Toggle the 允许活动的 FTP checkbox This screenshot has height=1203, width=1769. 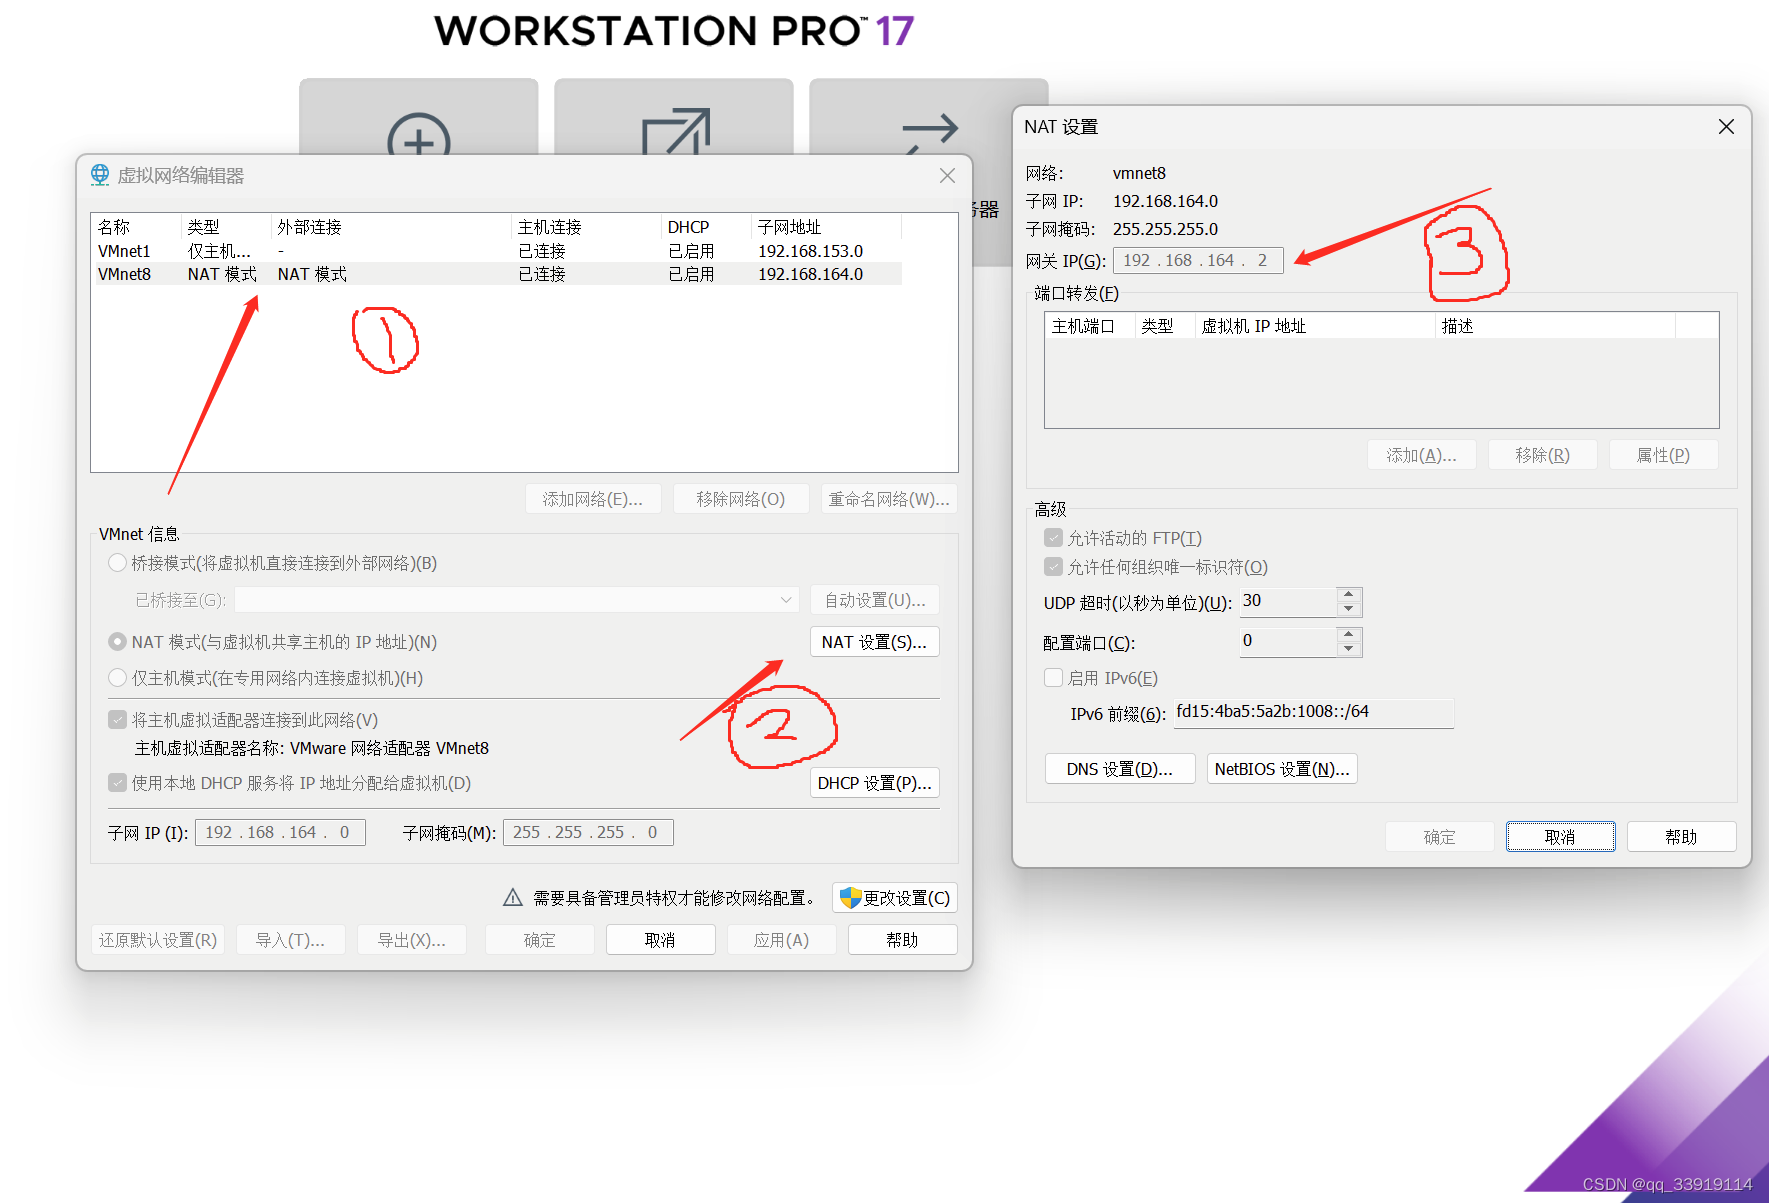point(1053,537)
